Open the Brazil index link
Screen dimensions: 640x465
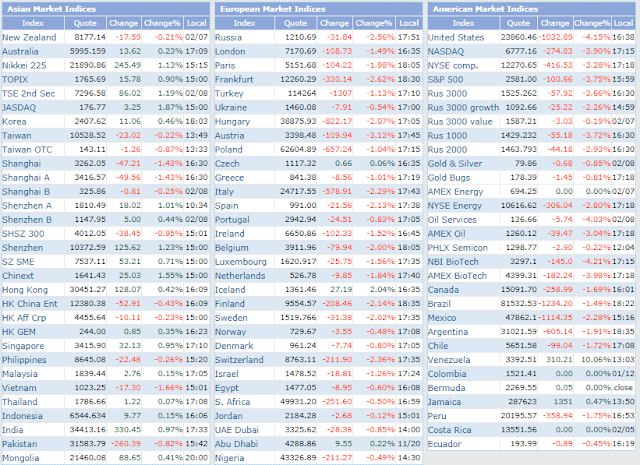(x=439, y=304)
